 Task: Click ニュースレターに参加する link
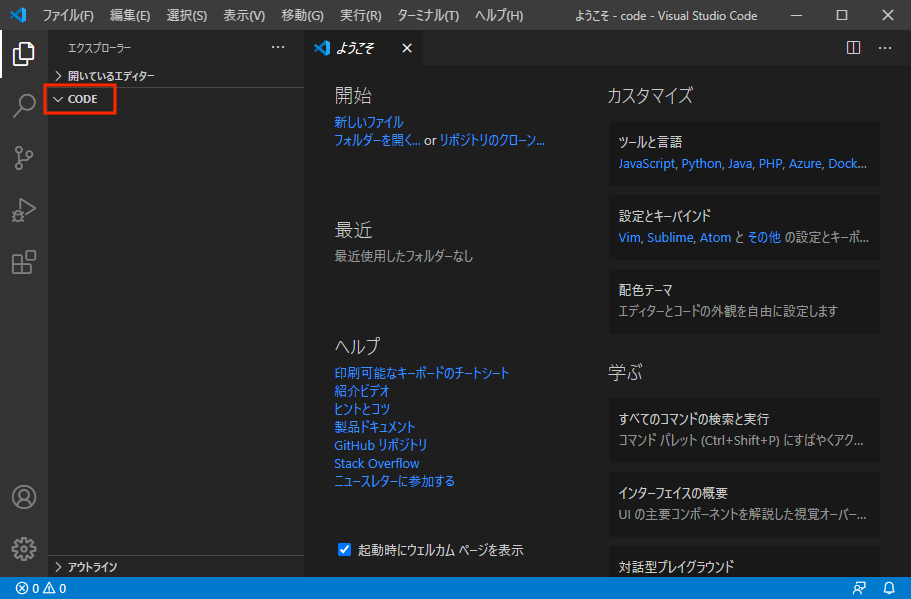click(x=394, y=481)
